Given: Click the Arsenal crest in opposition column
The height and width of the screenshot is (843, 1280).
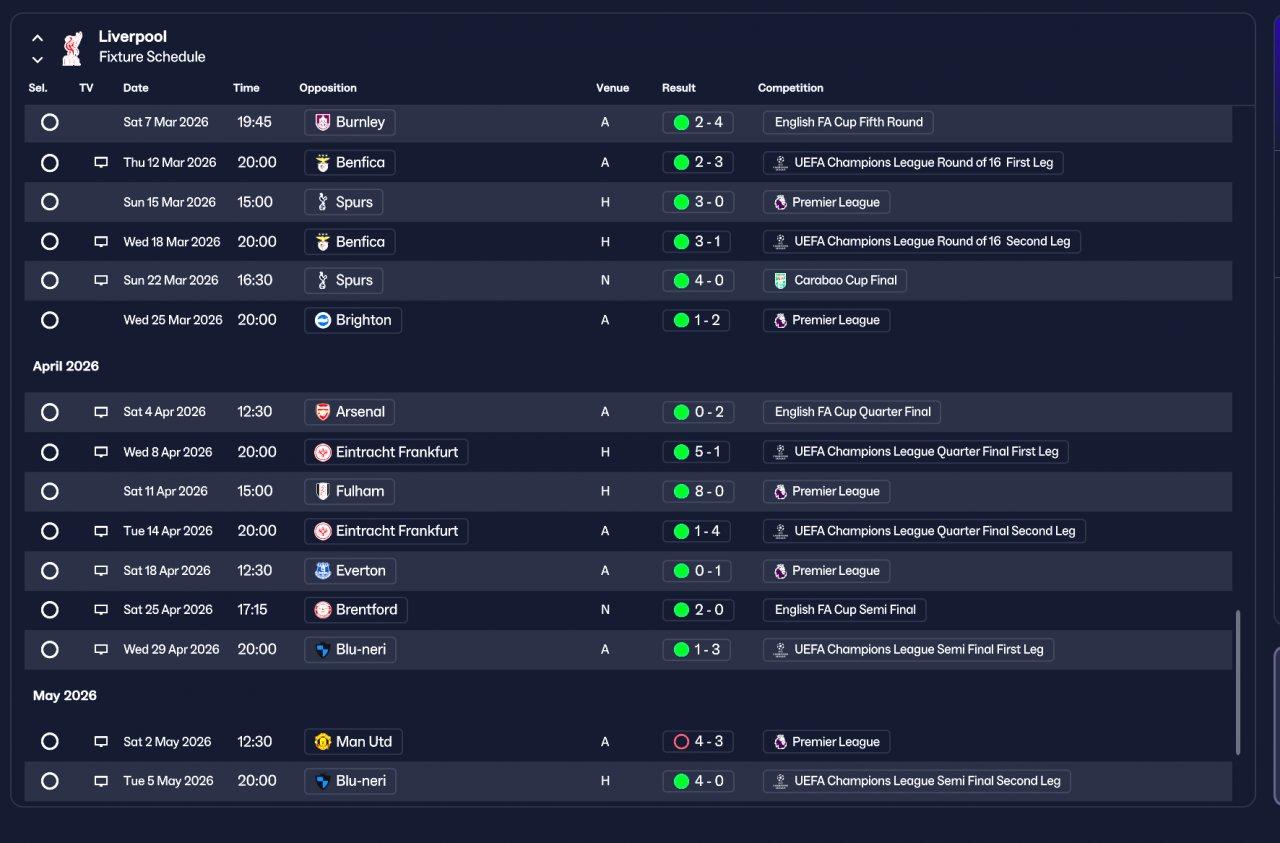Looking at the screenshot, I should click(x=322, y=412).
